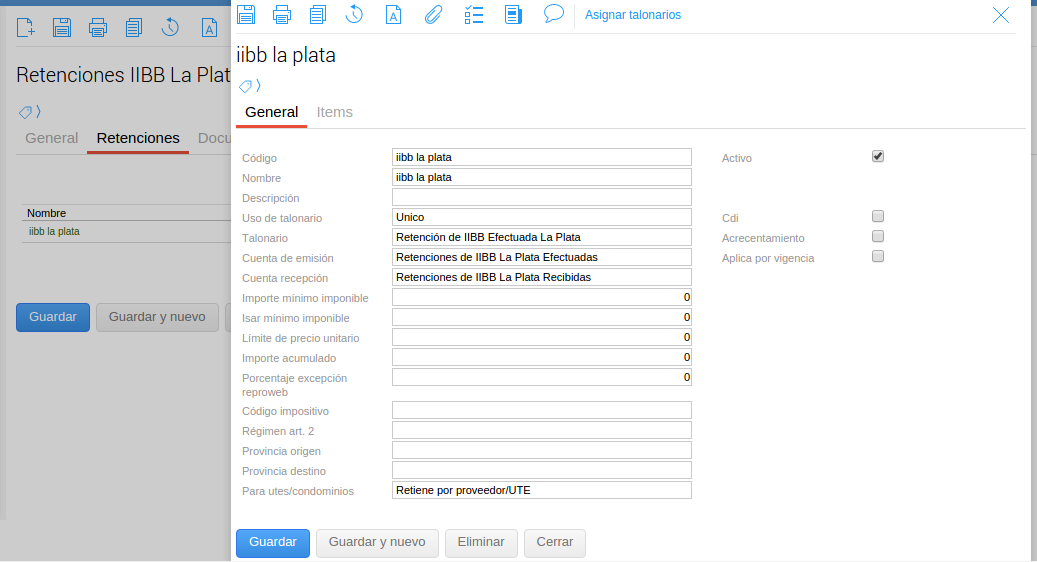Click Asignar talonarios link
The width and height of the screenshot is (1037, 562).
tap(633, 15)
